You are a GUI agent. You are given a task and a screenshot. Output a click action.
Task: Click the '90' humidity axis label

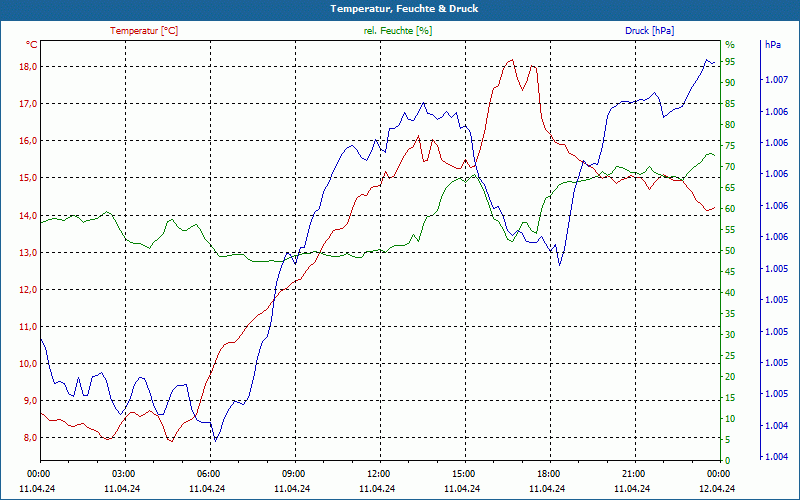click(730, 83)
